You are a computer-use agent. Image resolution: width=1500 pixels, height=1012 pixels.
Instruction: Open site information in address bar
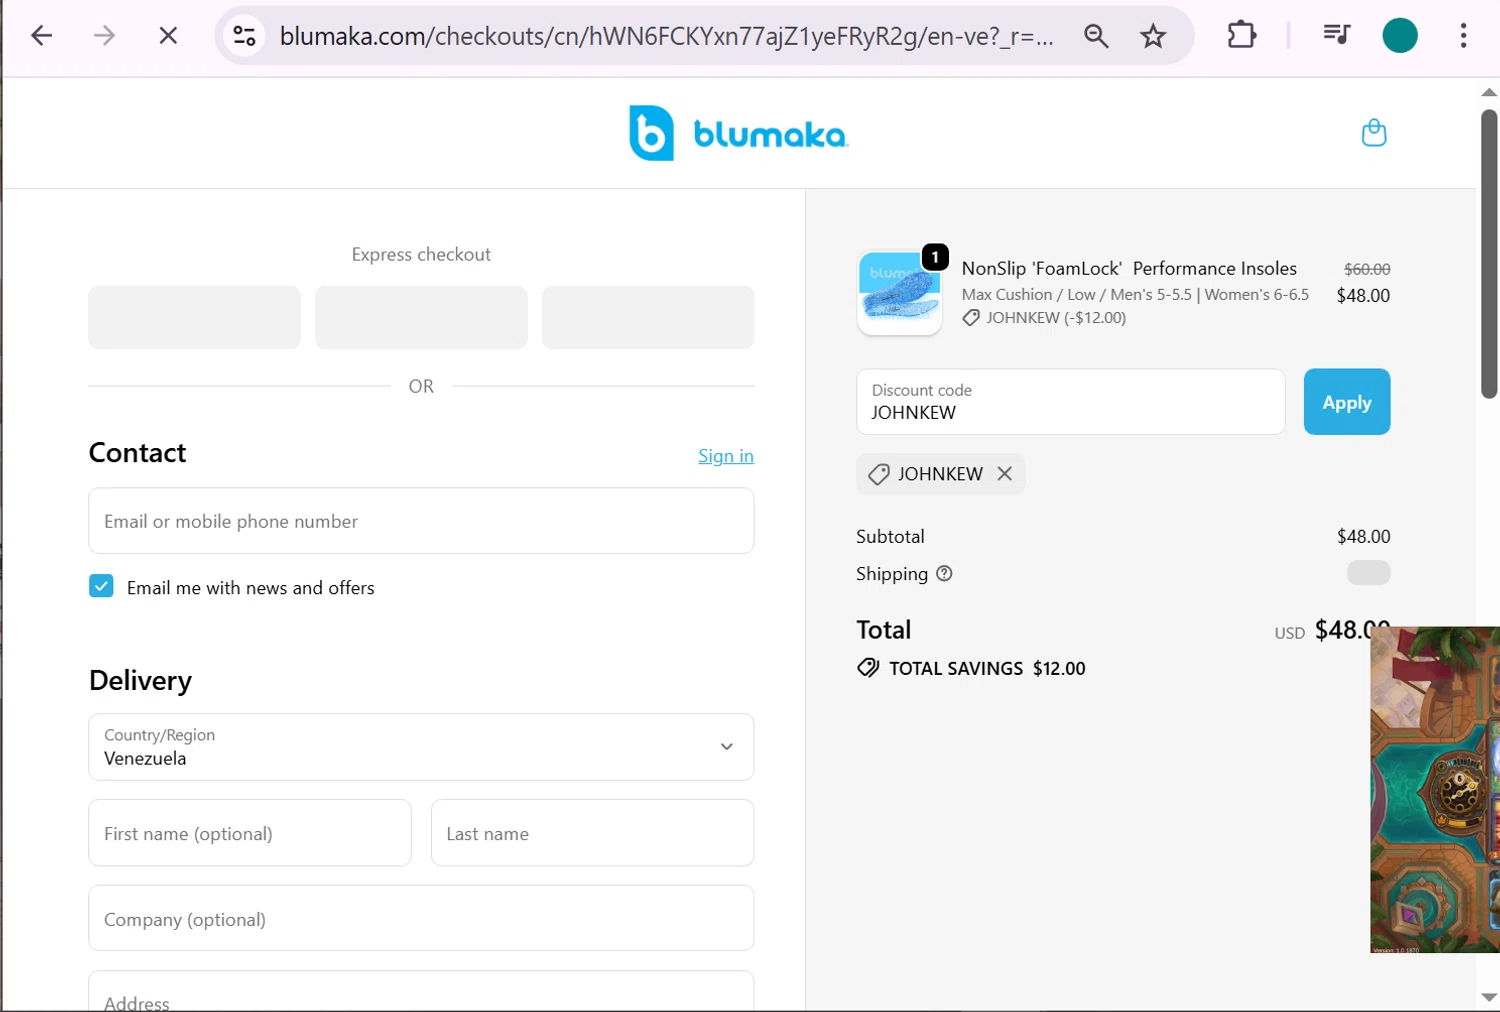(x=244, y=36)
